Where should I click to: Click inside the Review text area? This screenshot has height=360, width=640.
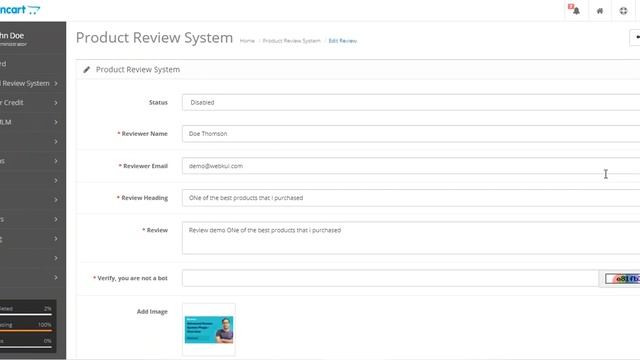411,238
